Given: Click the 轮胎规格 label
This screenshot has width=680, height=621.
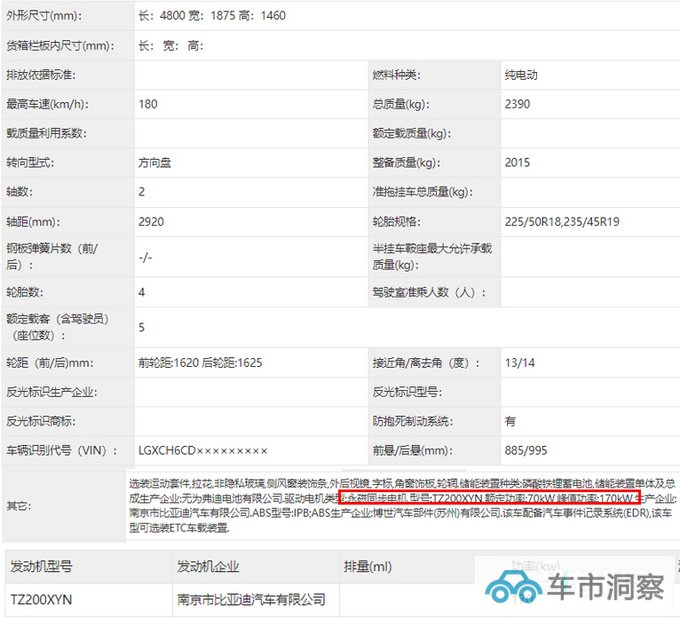Looking at the screenshot, I should [x=396, y=222].
